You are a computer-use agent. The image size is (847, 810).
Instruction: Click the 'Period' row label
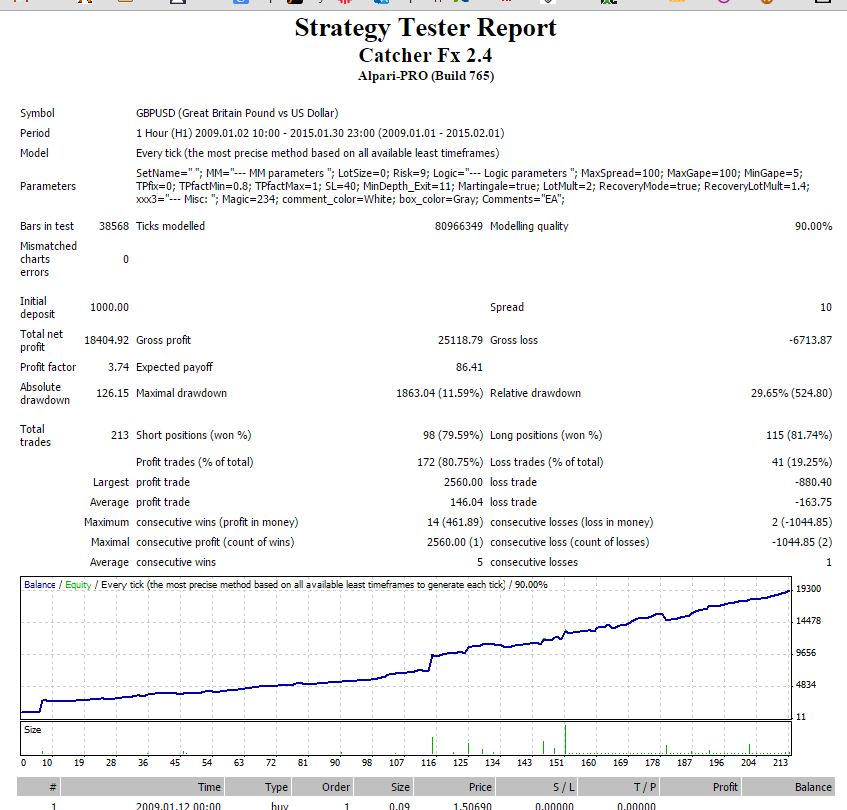pos(35,133)
